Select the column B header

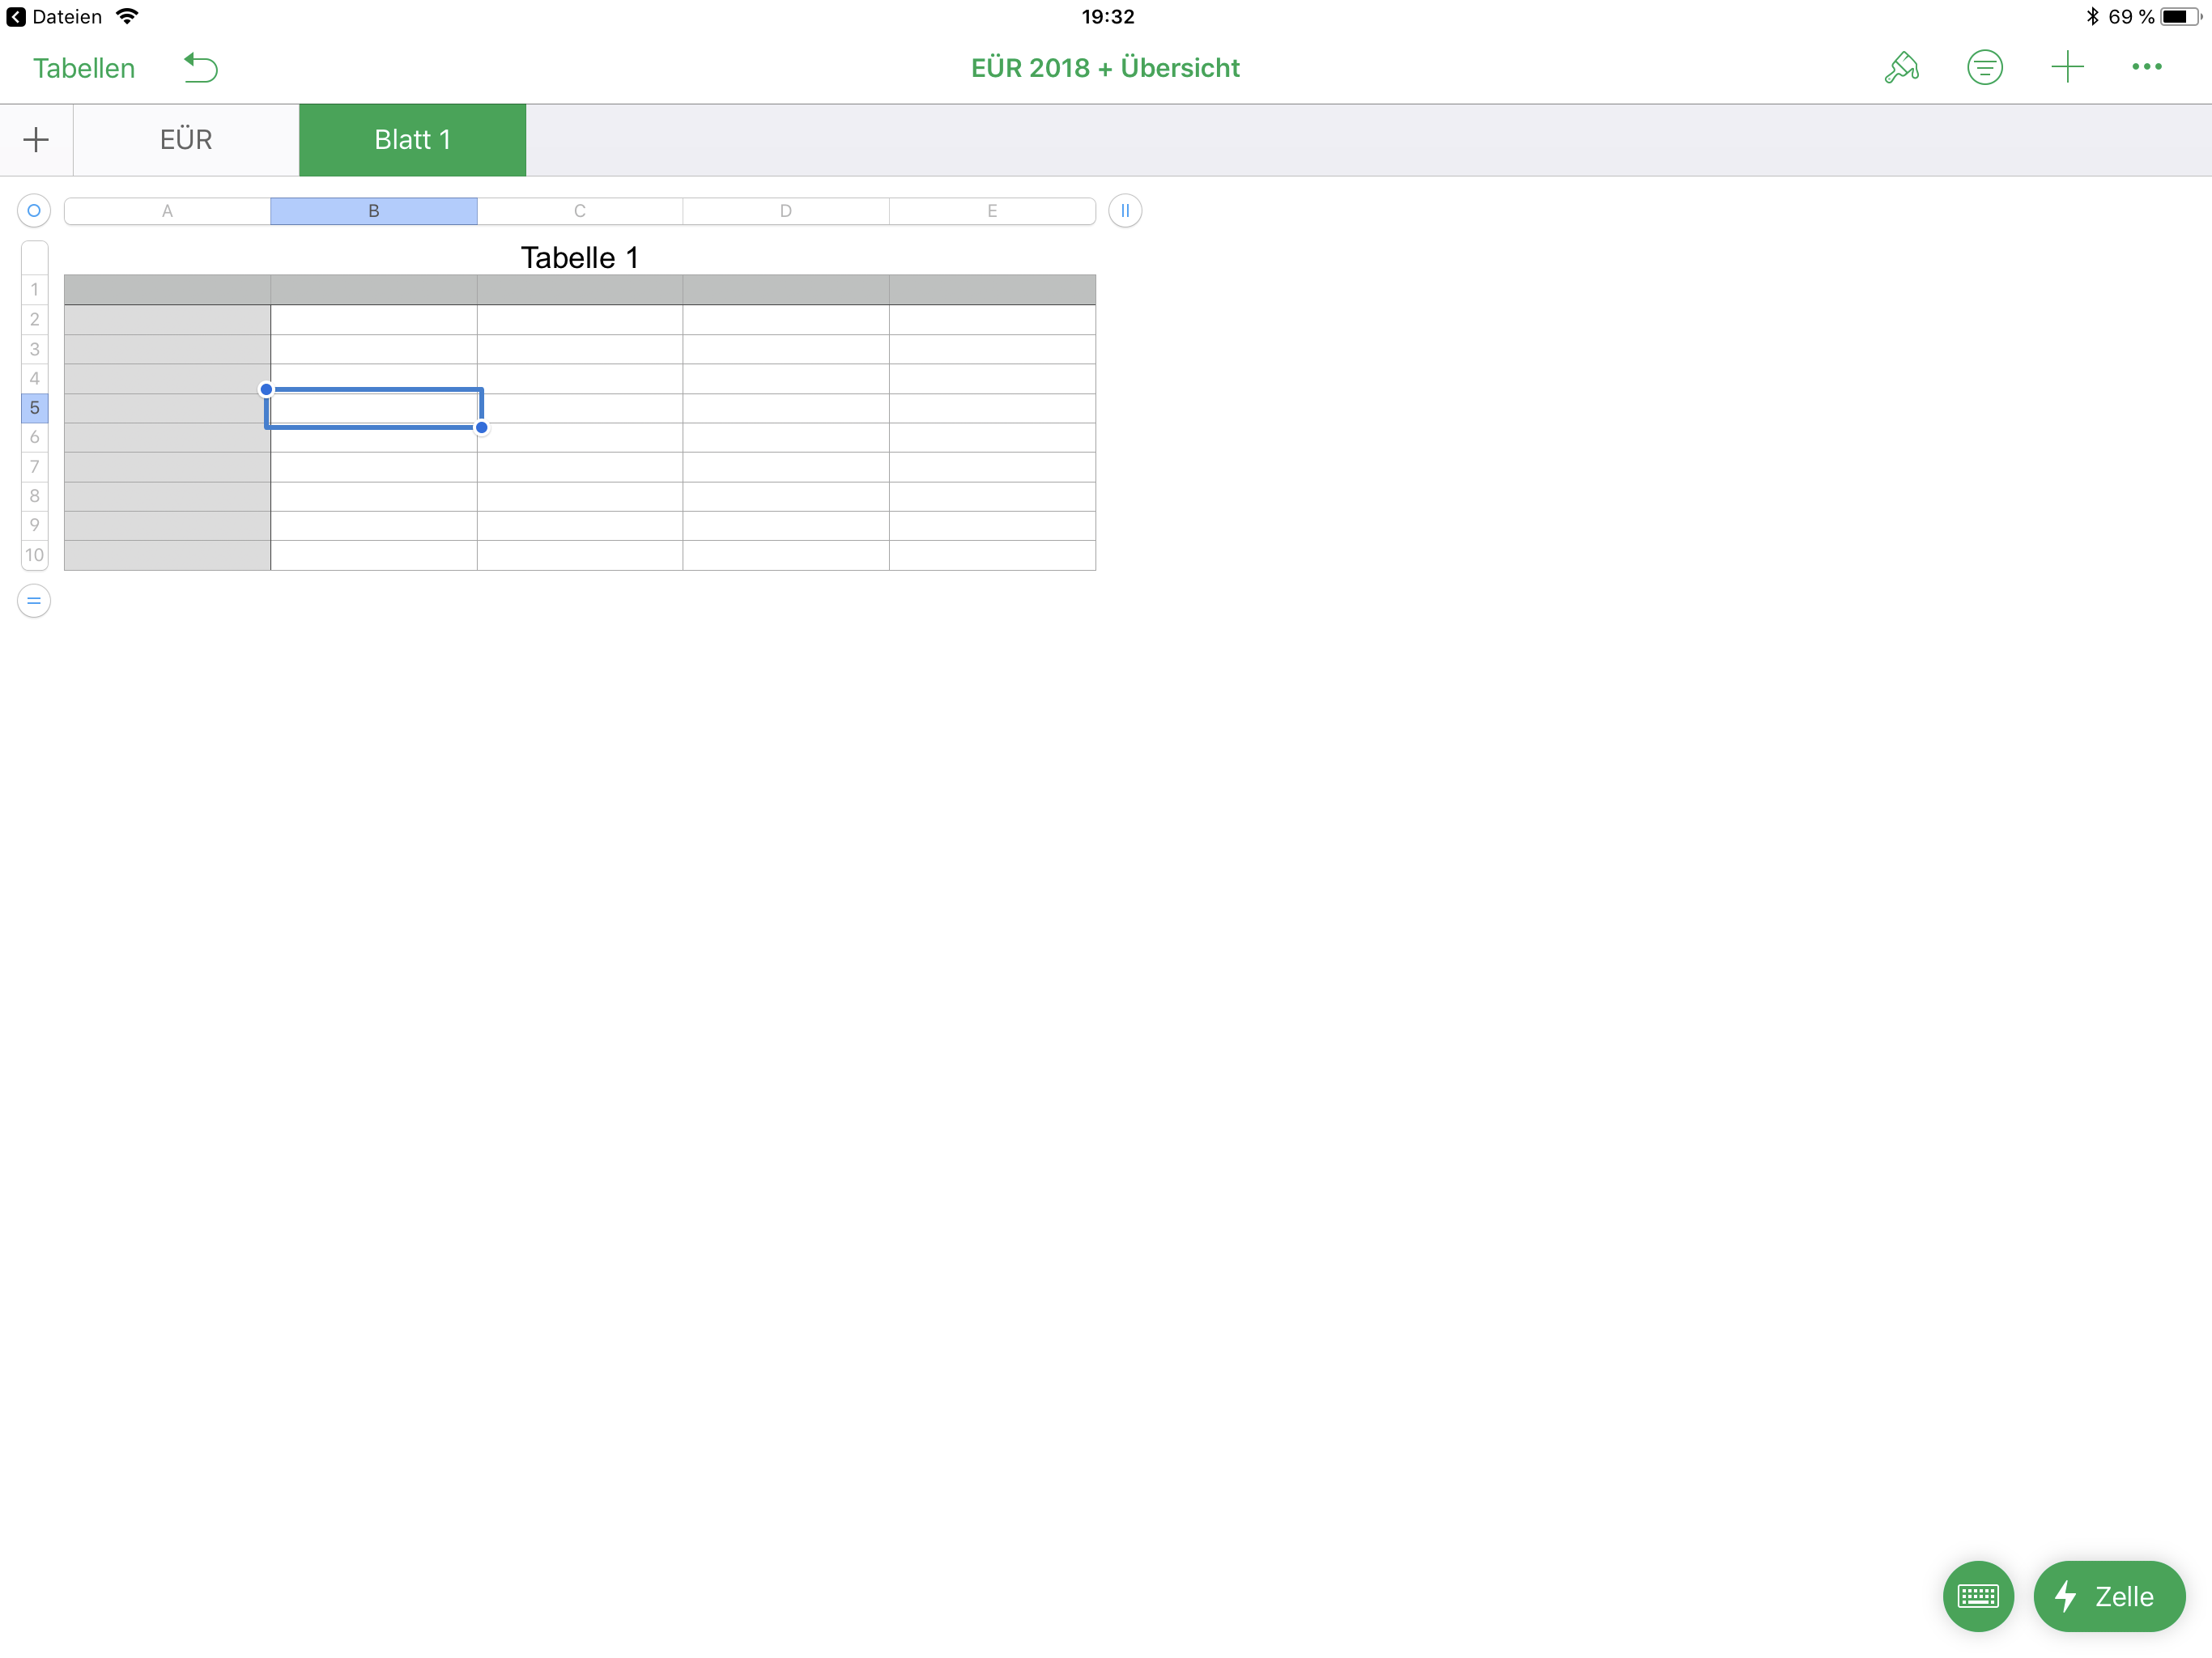[x=373, y=211]
